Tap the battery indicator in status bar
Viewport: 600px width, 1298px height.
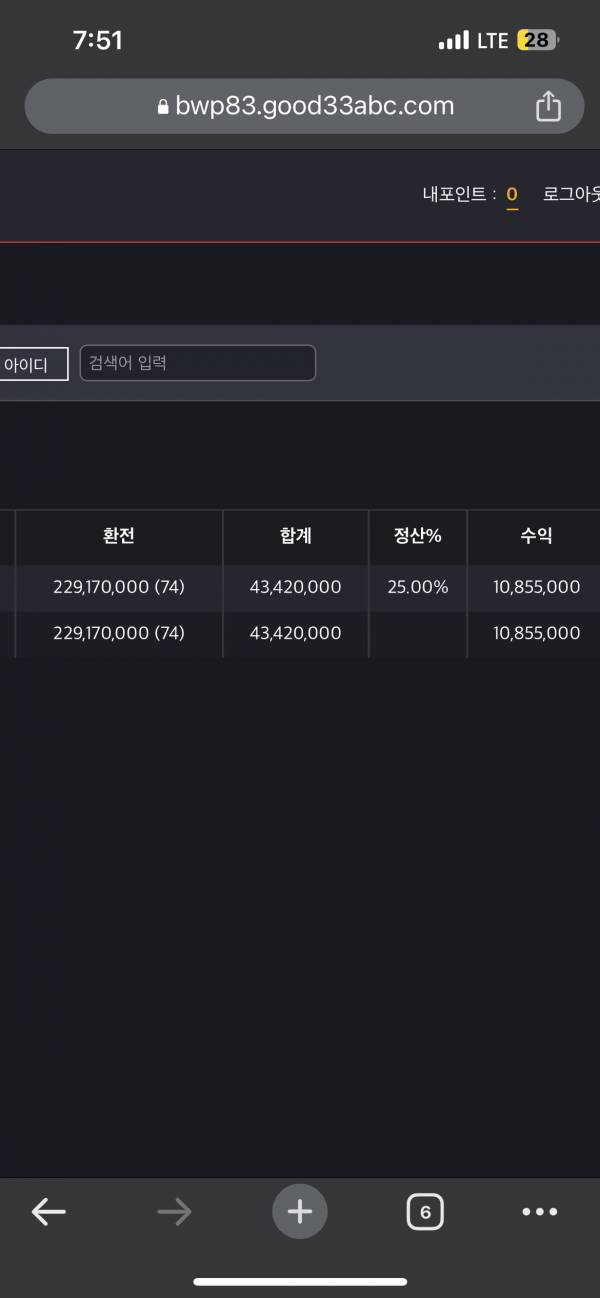[538, 41]
